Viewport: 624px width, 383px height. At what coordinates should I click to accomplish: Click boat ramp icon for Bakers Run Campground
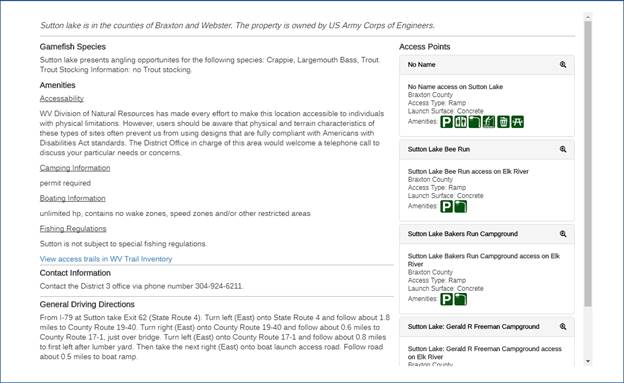click(460, 299)
